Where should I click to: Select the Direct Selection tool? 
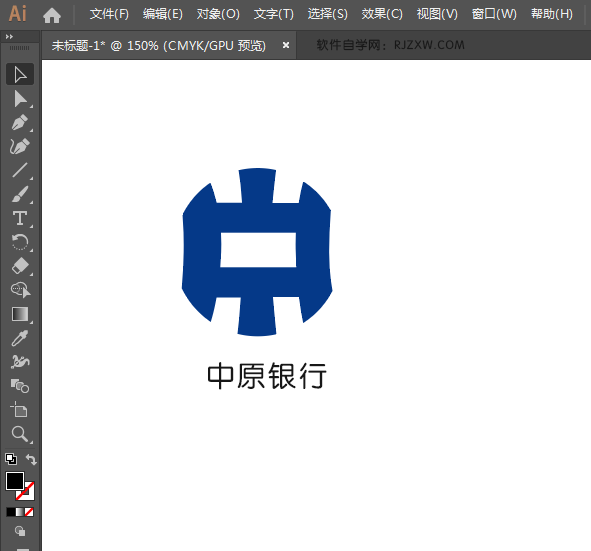(20, 99)
